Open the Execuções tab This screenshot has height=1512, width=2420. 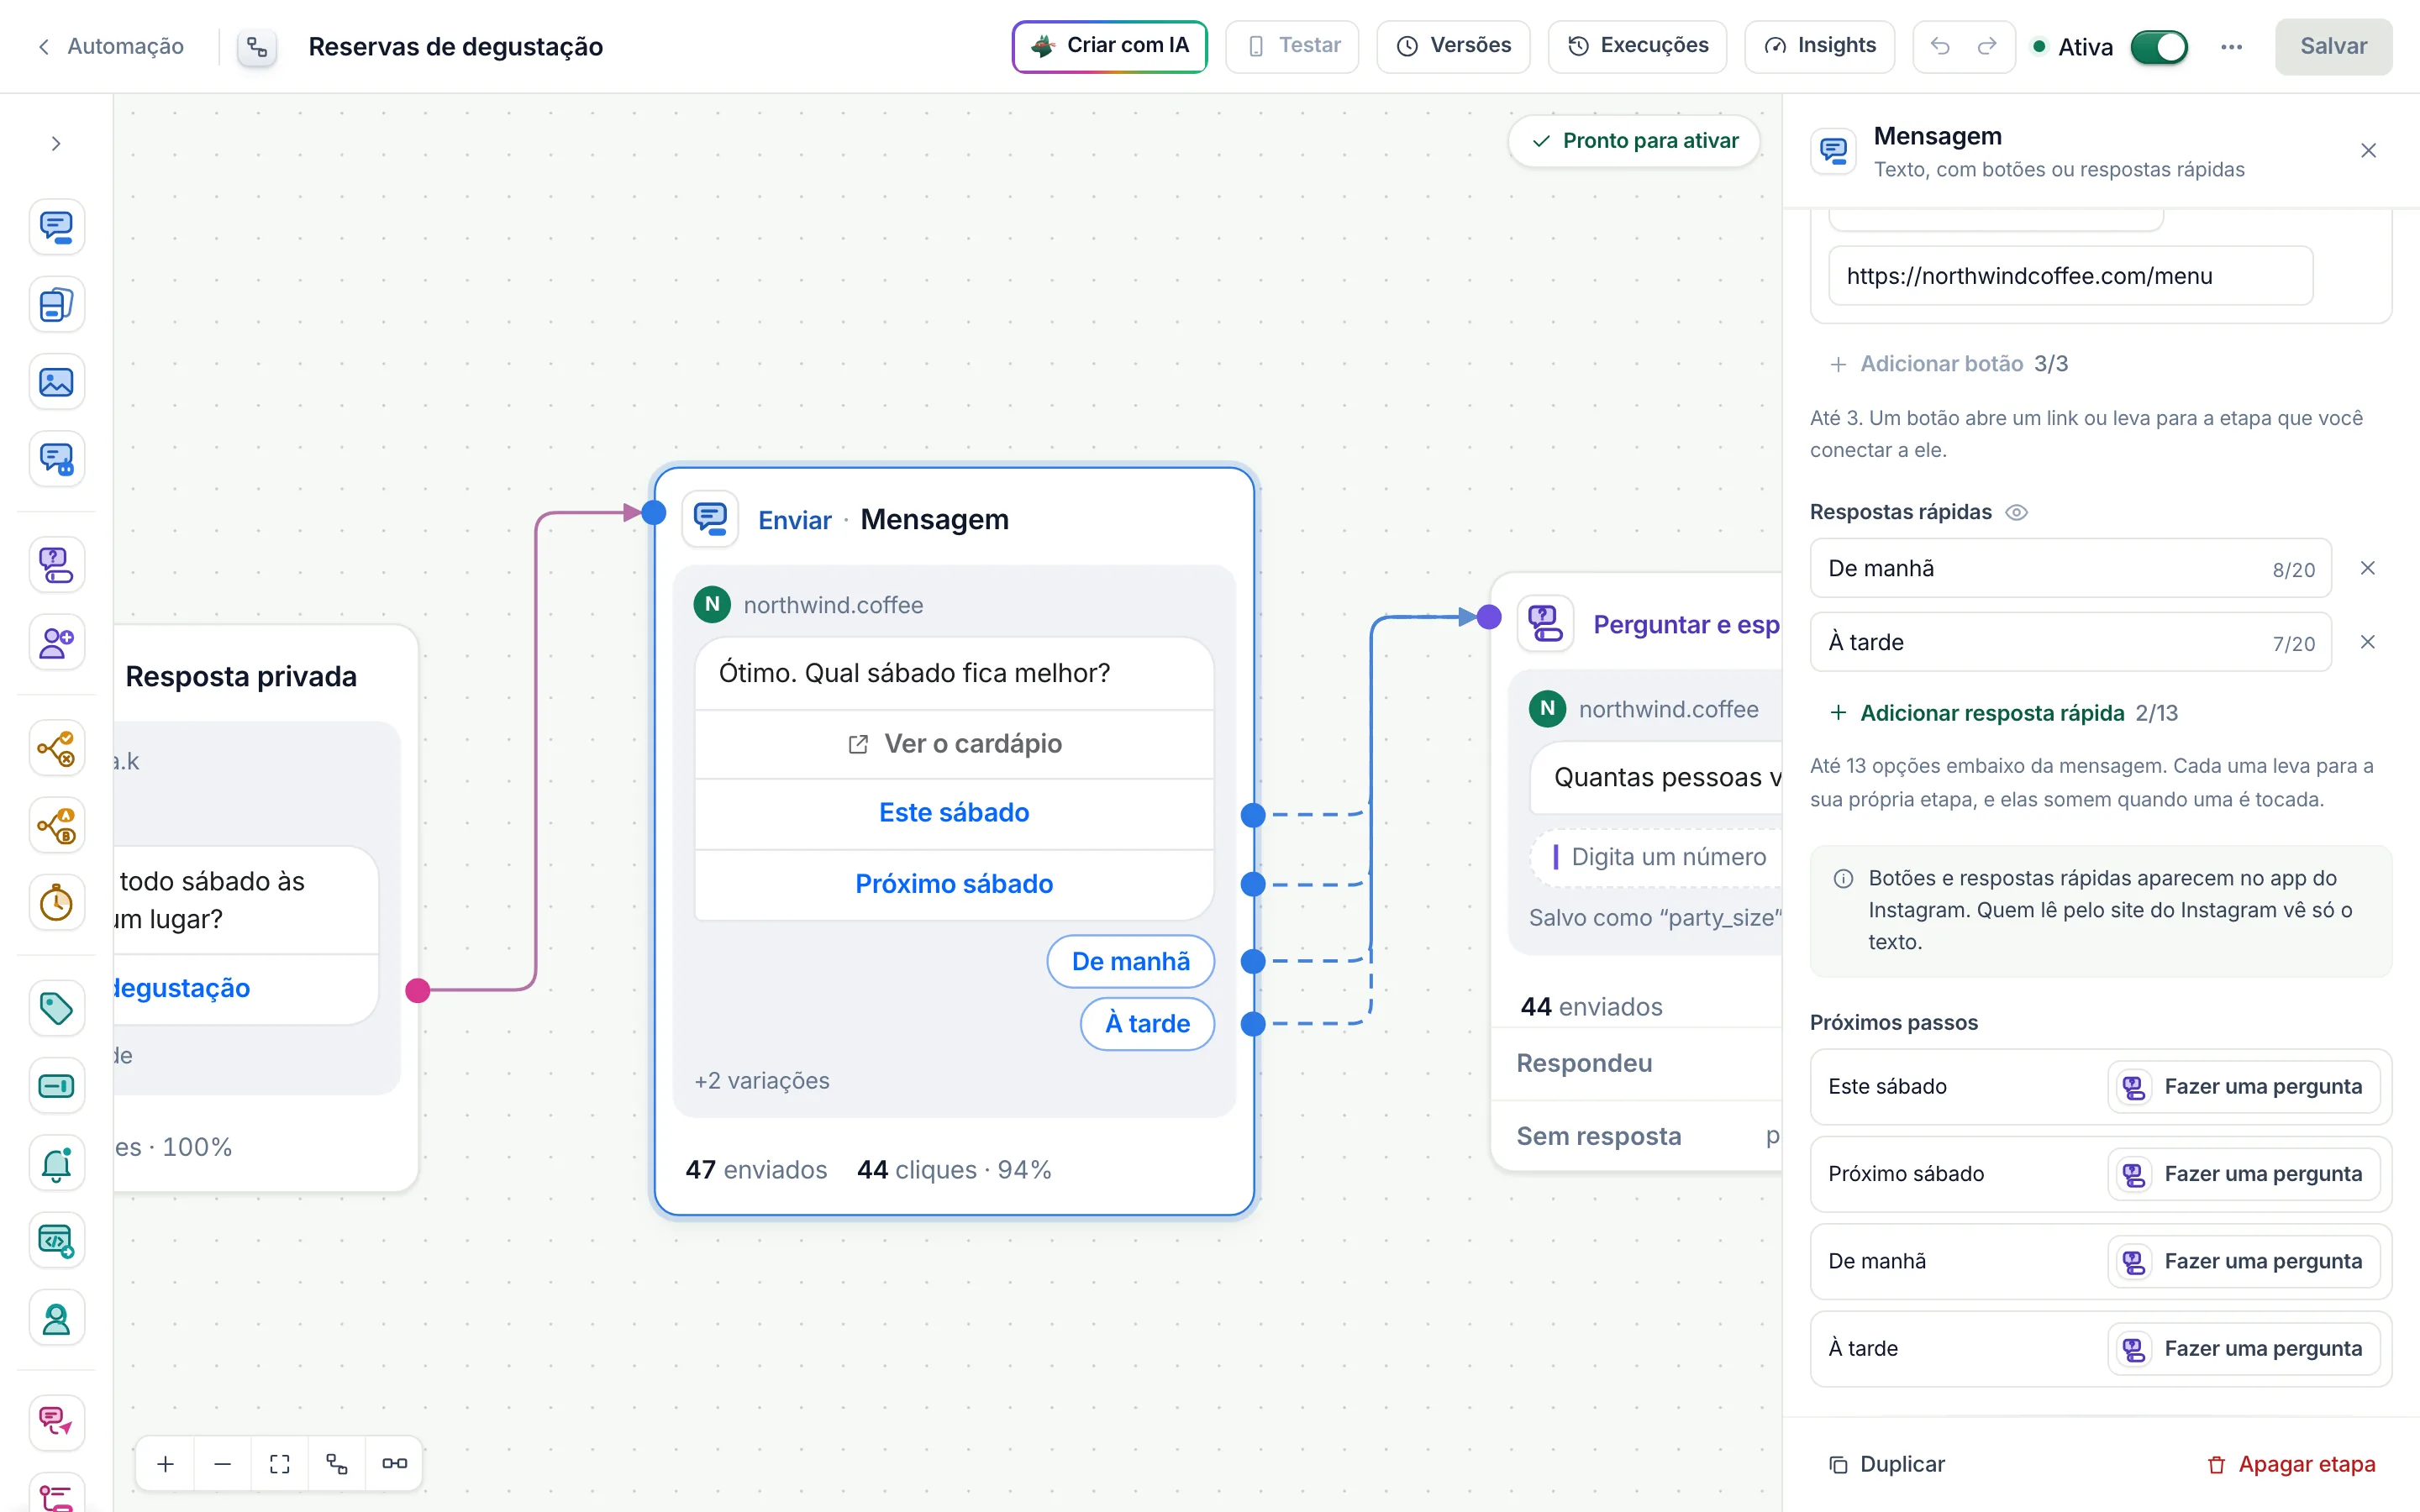[1637, 46]
